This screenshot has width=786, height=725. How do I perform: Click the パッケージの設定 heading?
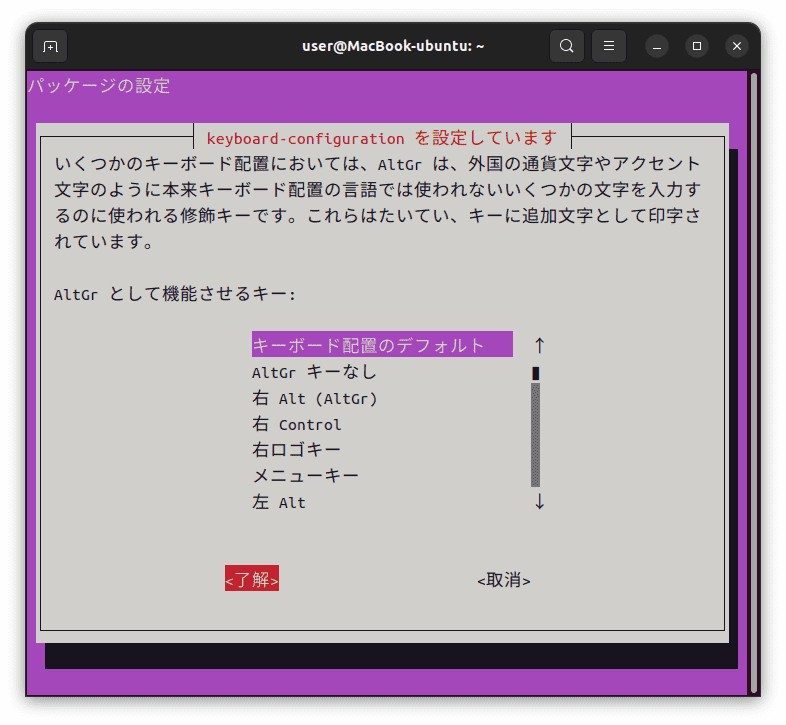click(x=99, y=86)
